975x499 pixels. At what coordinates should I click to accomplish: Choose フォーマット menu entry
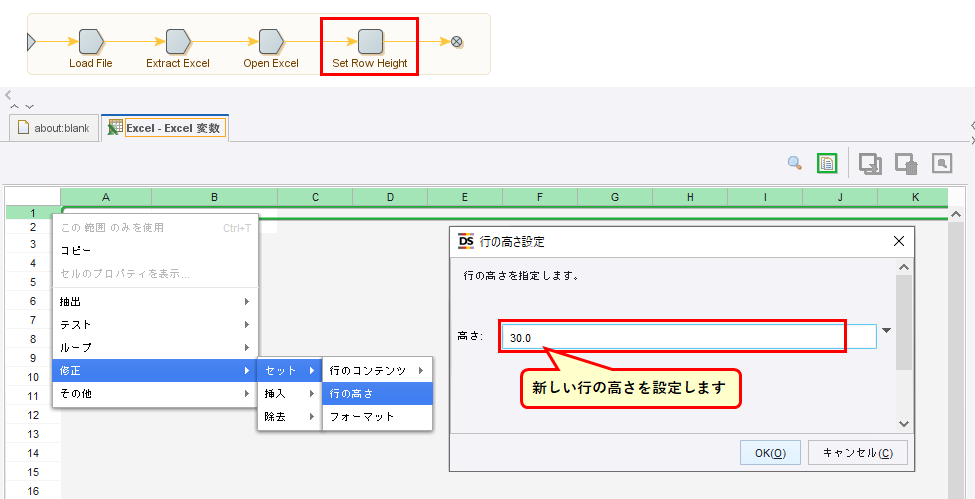[x=377, y=417]
